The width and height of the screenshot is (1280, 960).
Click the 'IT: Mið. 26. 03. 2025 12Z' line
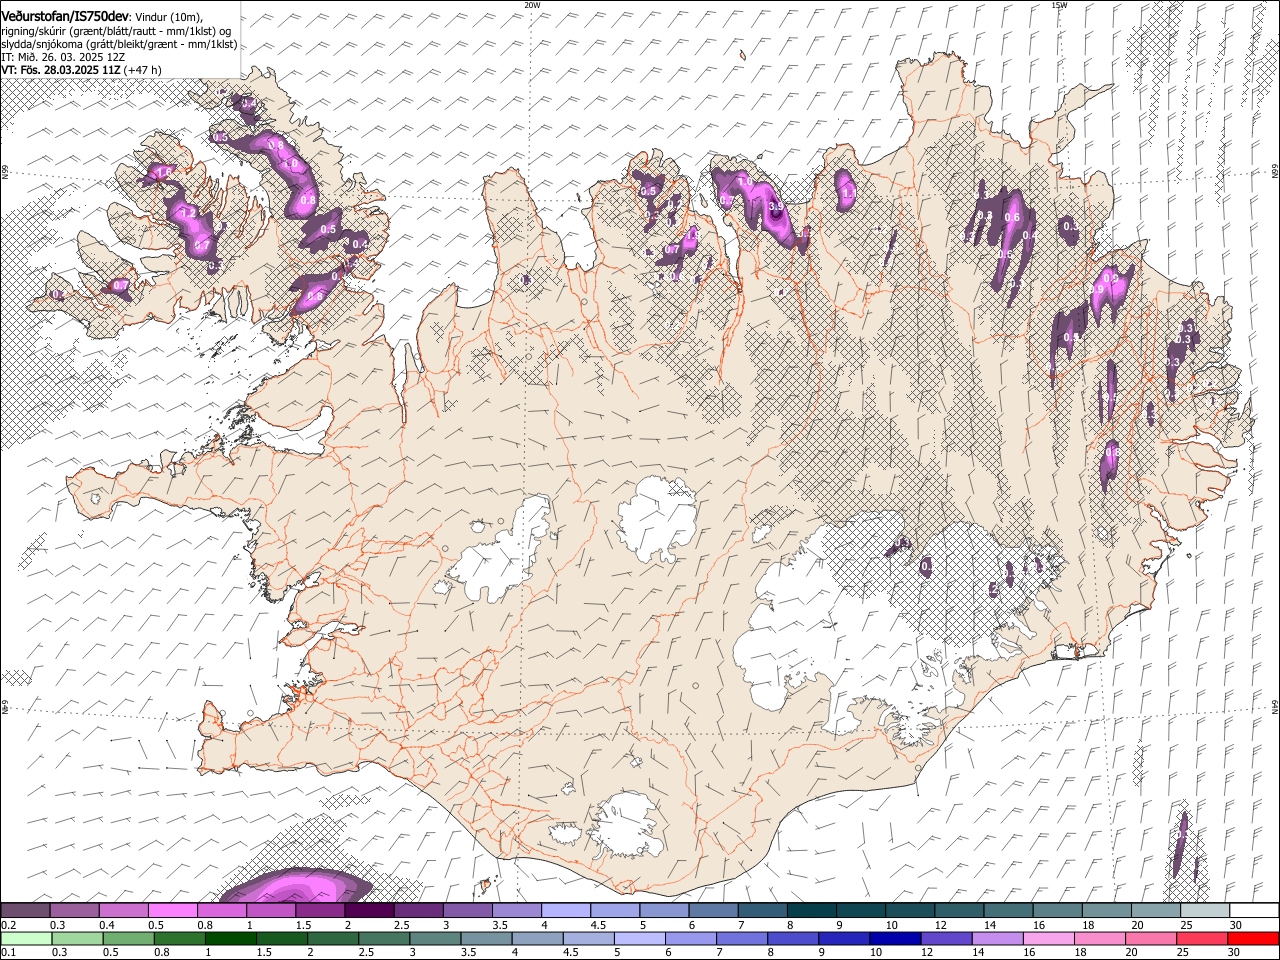63,57
